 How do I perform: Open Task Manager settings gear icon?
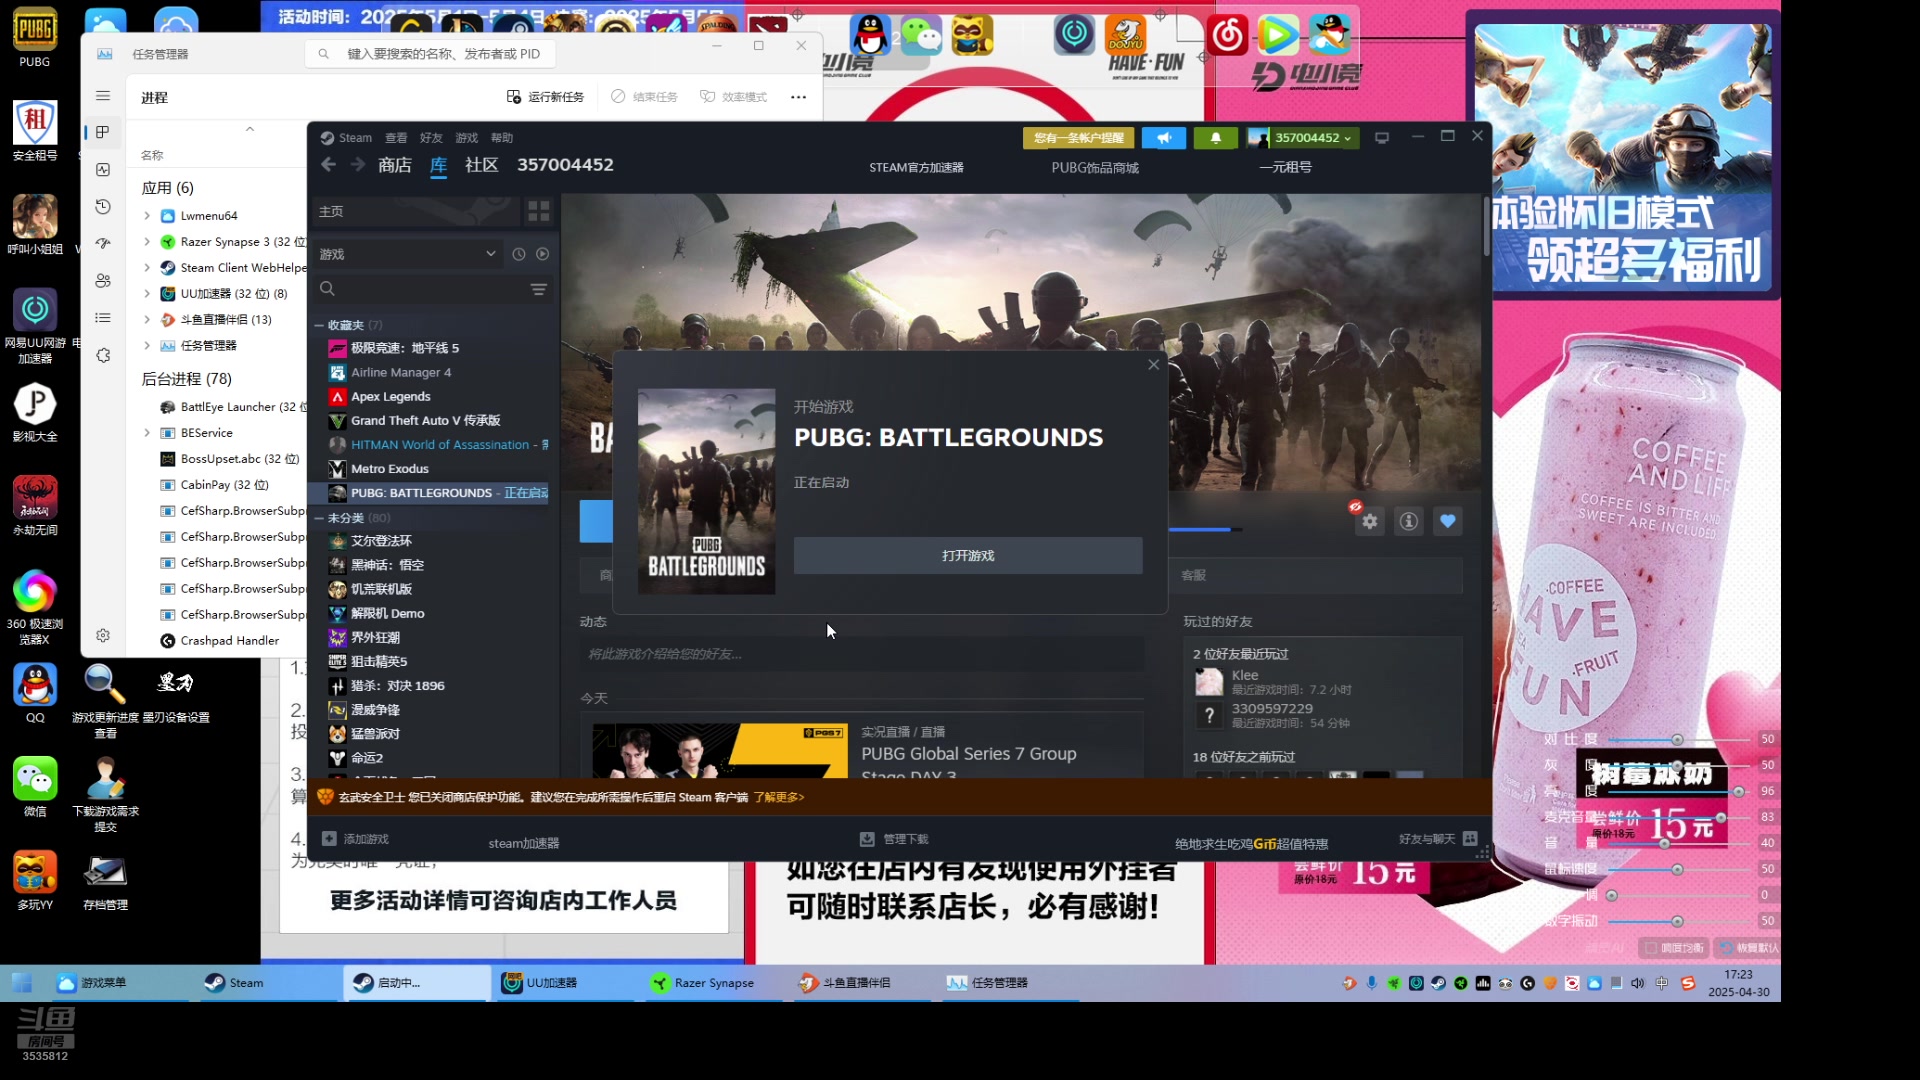point(103,635)
